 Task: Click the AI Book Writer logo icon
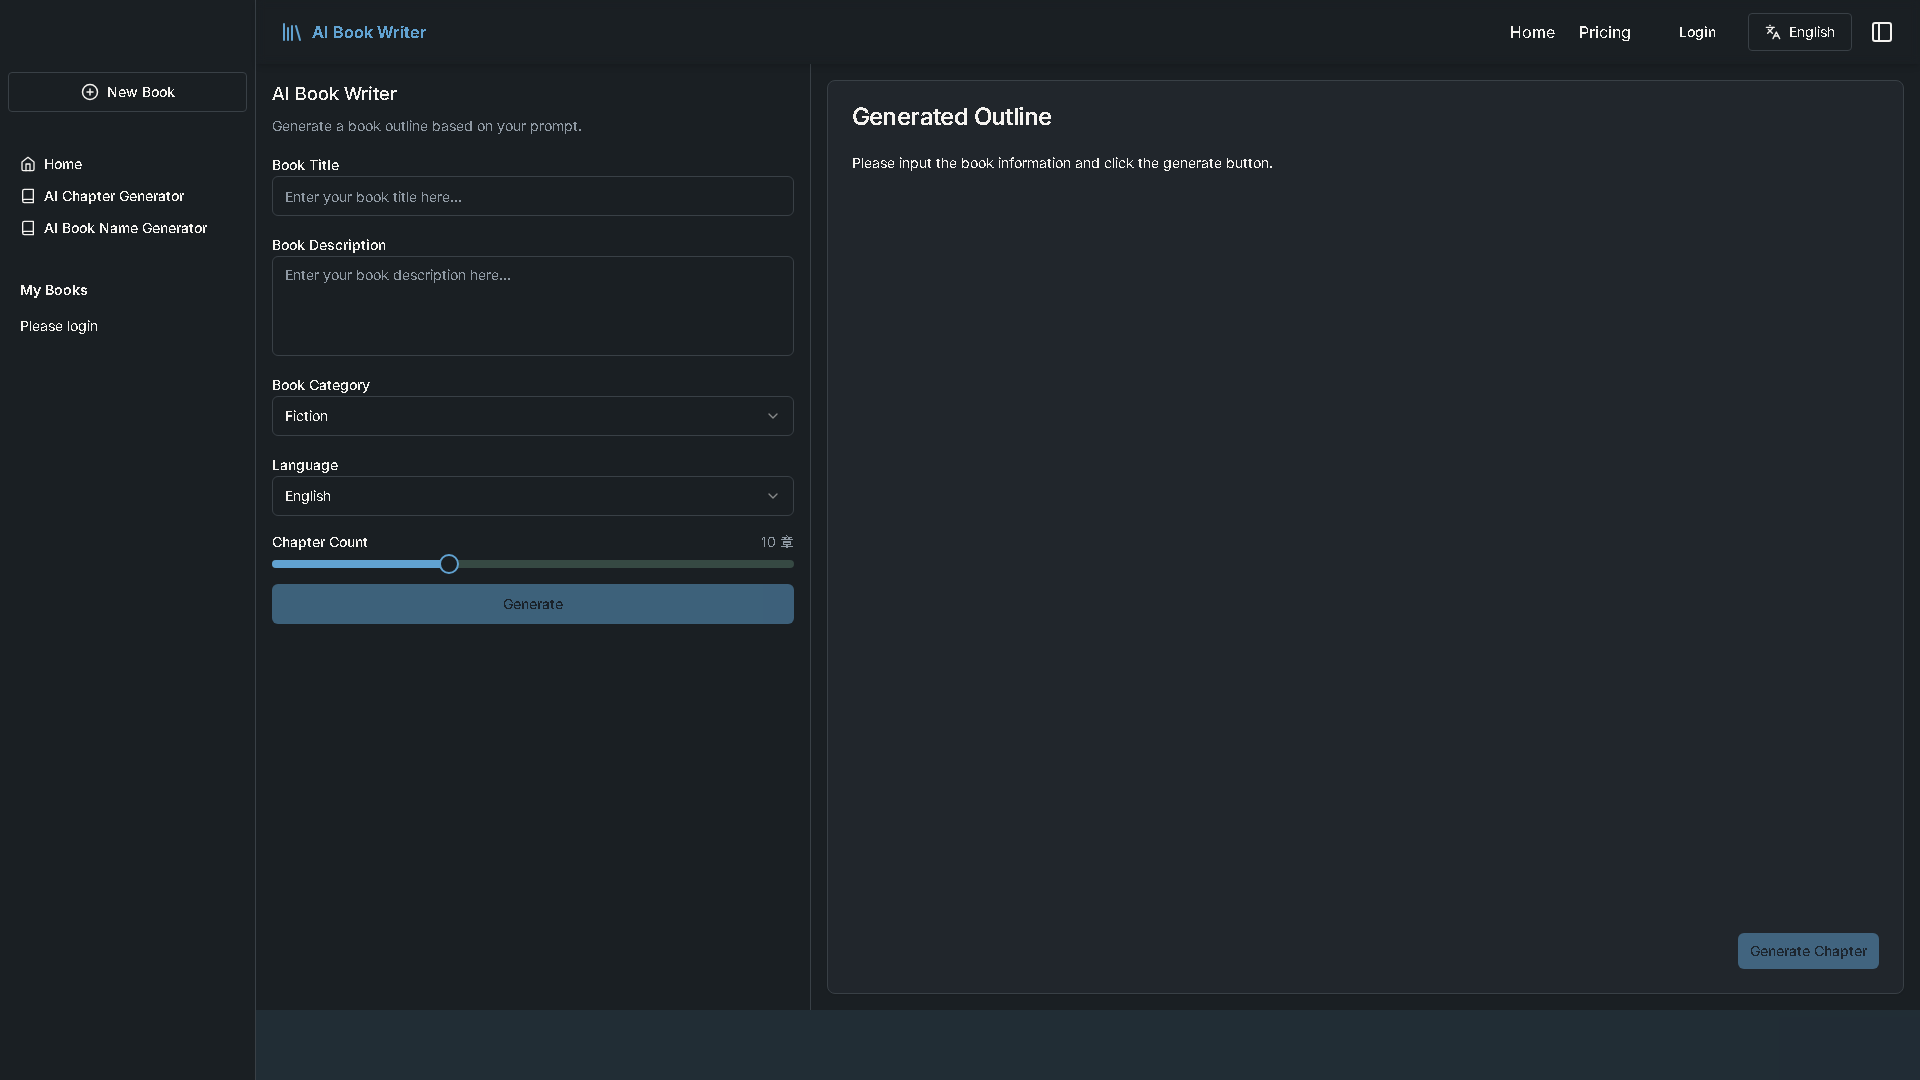[x=291, y=32]
